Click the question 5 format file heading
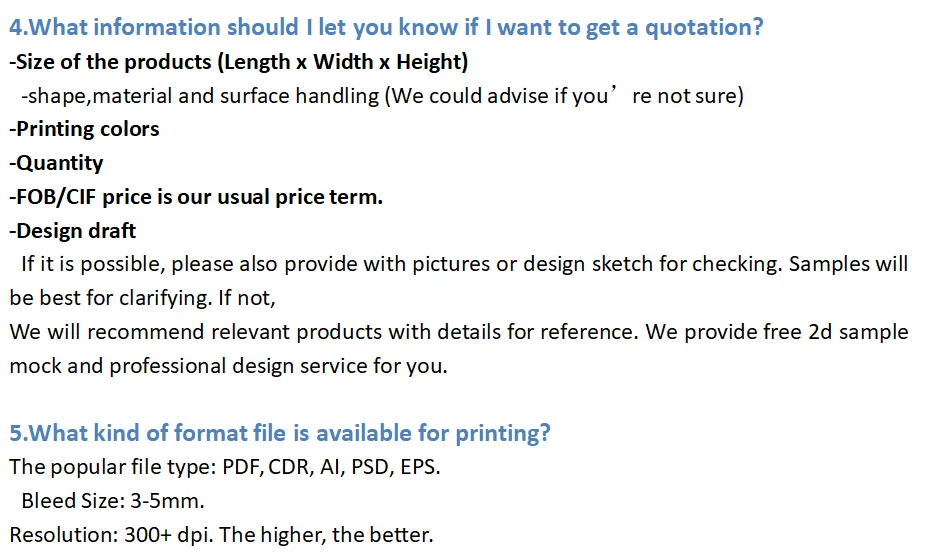This screenshot has height=556, width=946. pyautogui.click(x=280, y=433)
